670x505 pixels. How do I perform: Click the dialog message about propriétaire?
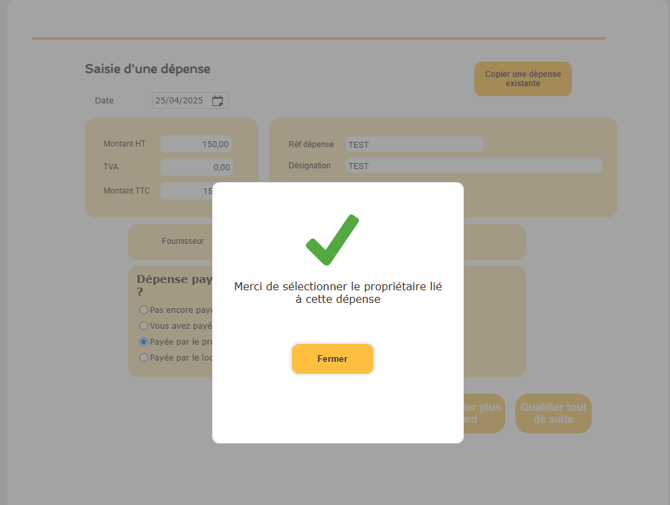(338, 293)
